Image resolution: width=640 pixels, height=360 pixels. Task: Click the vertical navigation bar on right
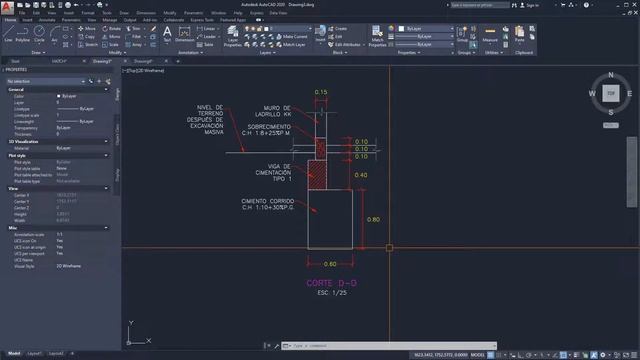click(631, 172)
